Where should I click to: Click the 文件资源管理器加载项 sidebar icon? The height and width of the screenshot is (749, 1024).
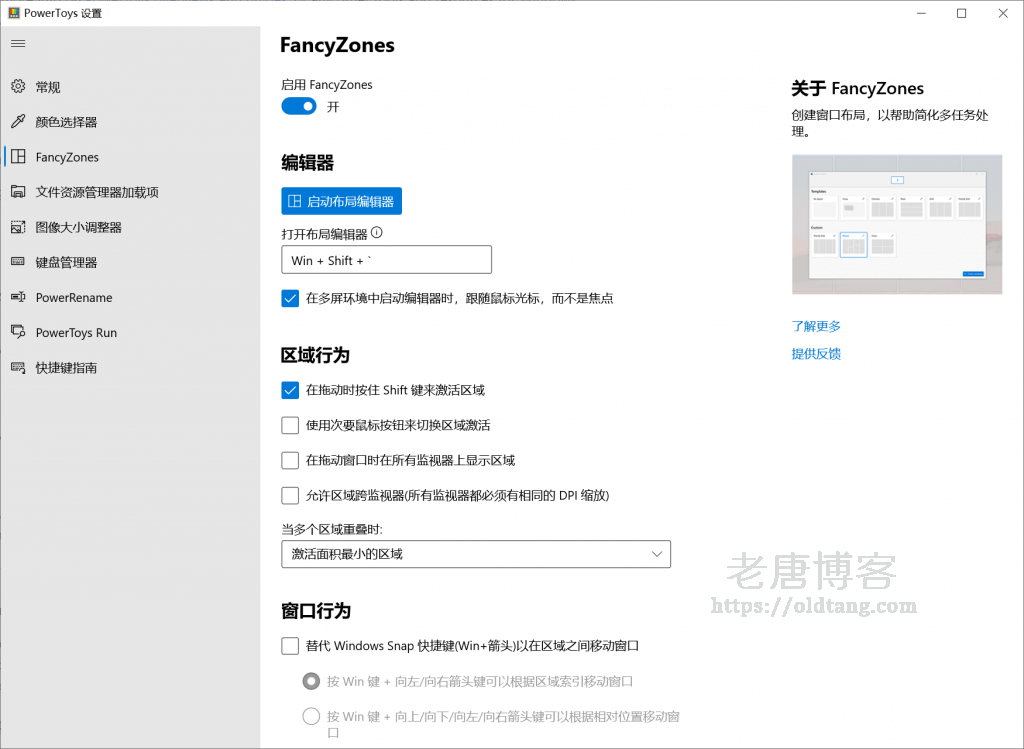coord(18,192)
